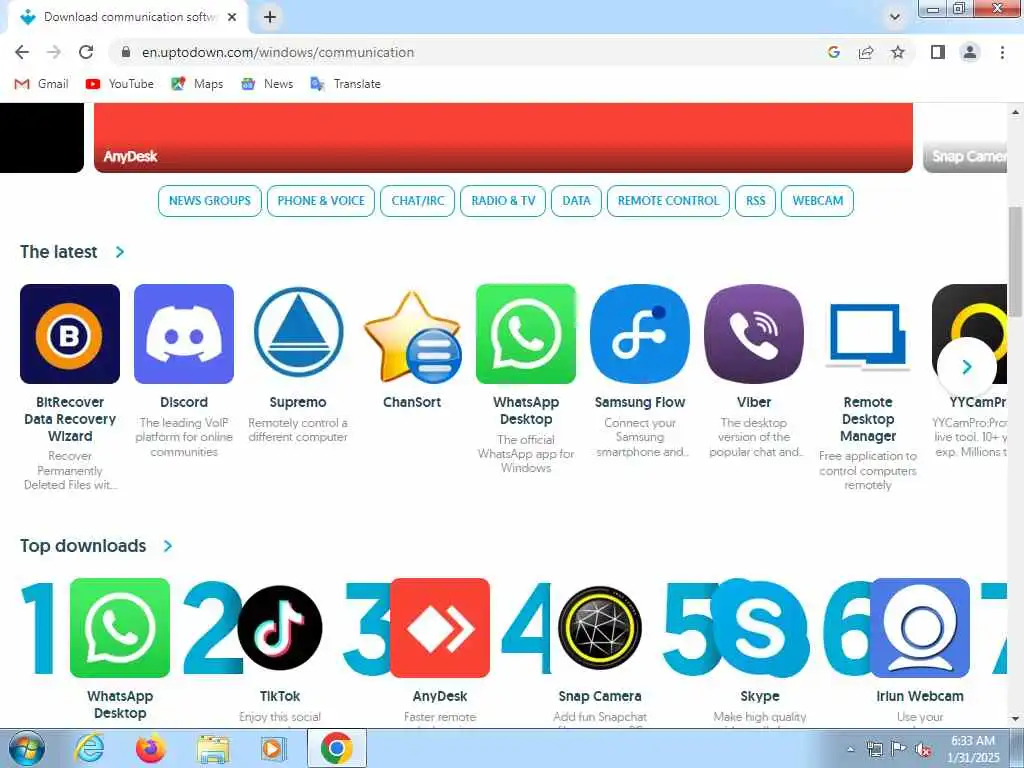Image resolution: width=1024 pixels, height=768 pixels.
Task: Click the page vertical scrollbar thumb
Action: [1016, 262]
